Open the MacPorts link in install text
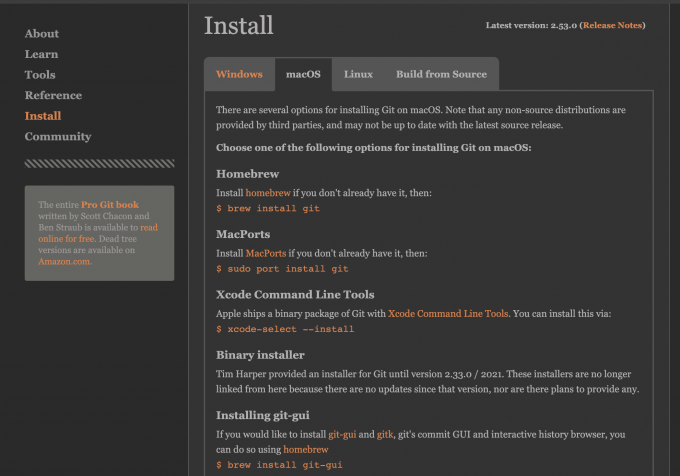Screen dimensions: 680x476 [266, 253]
